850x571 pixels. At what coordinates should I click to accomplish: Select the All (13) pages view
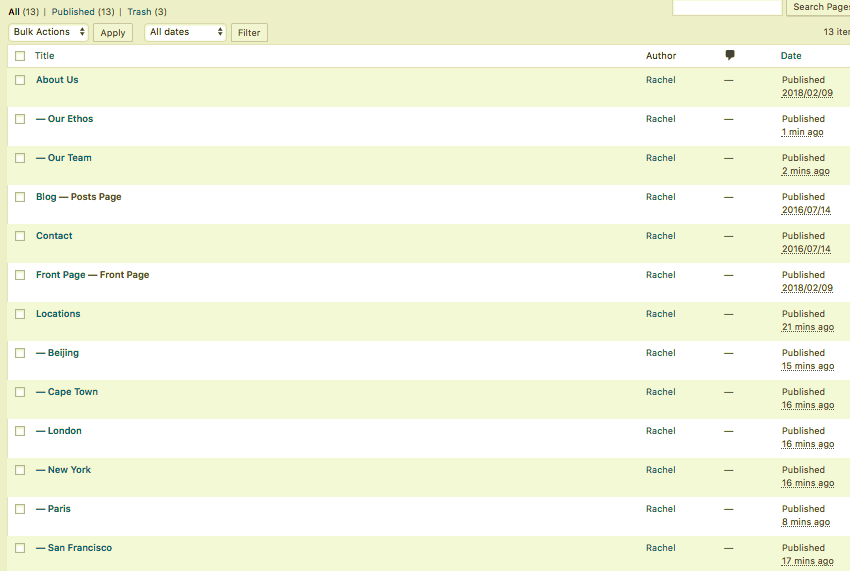[23, 11]
